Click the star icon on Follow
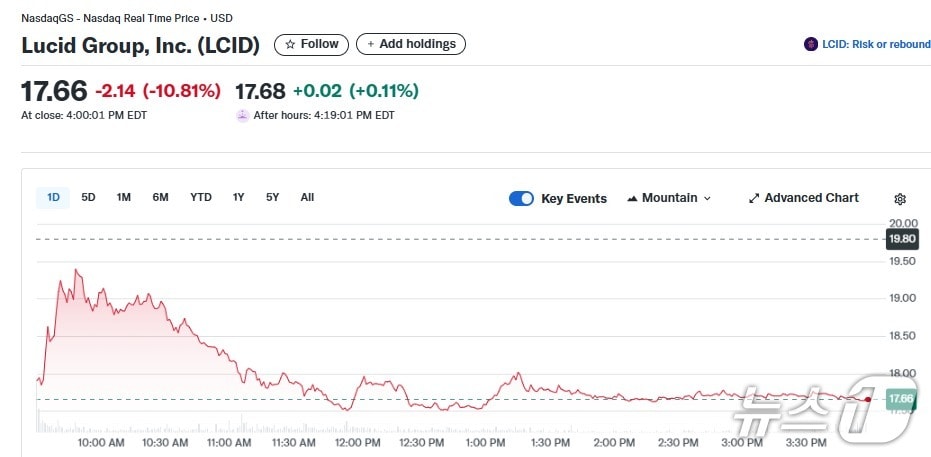 tap(290, 44)
